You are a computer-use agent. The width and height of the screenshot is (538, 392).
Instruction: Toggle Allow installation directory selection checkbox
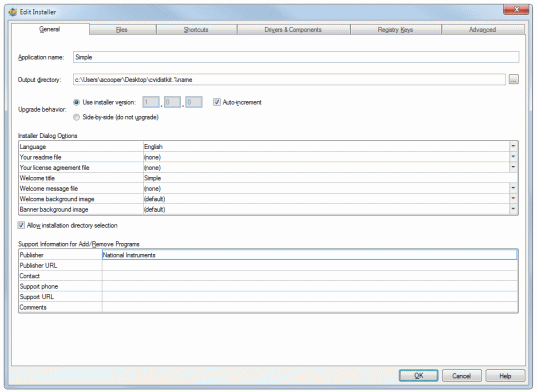[21, 225]
